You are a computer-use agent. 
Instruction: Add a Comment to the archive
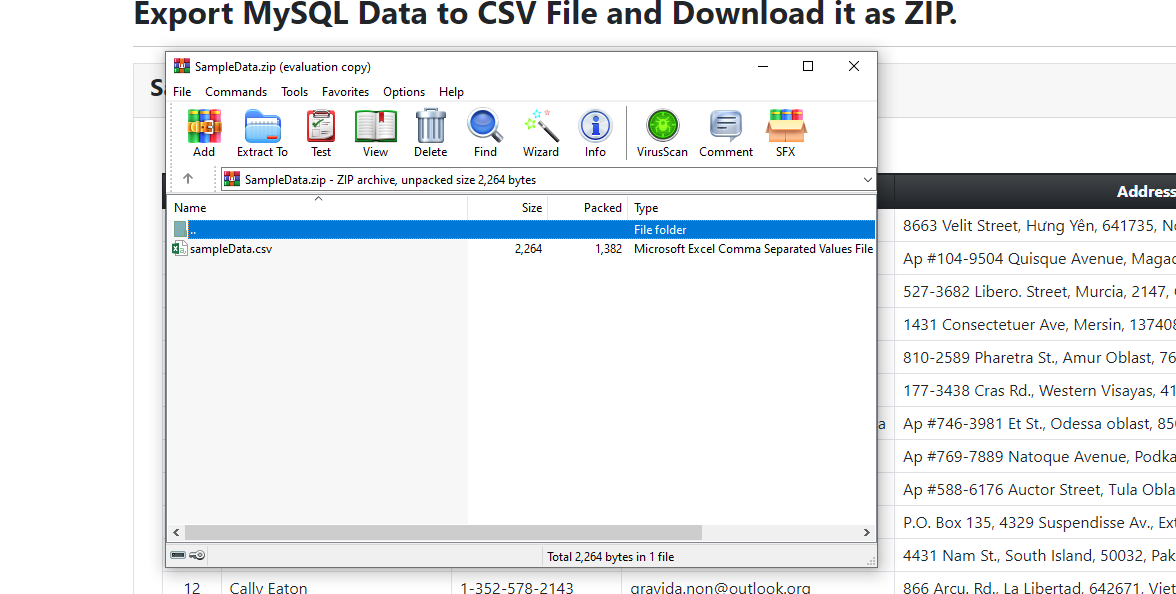[x=726, y=133]
